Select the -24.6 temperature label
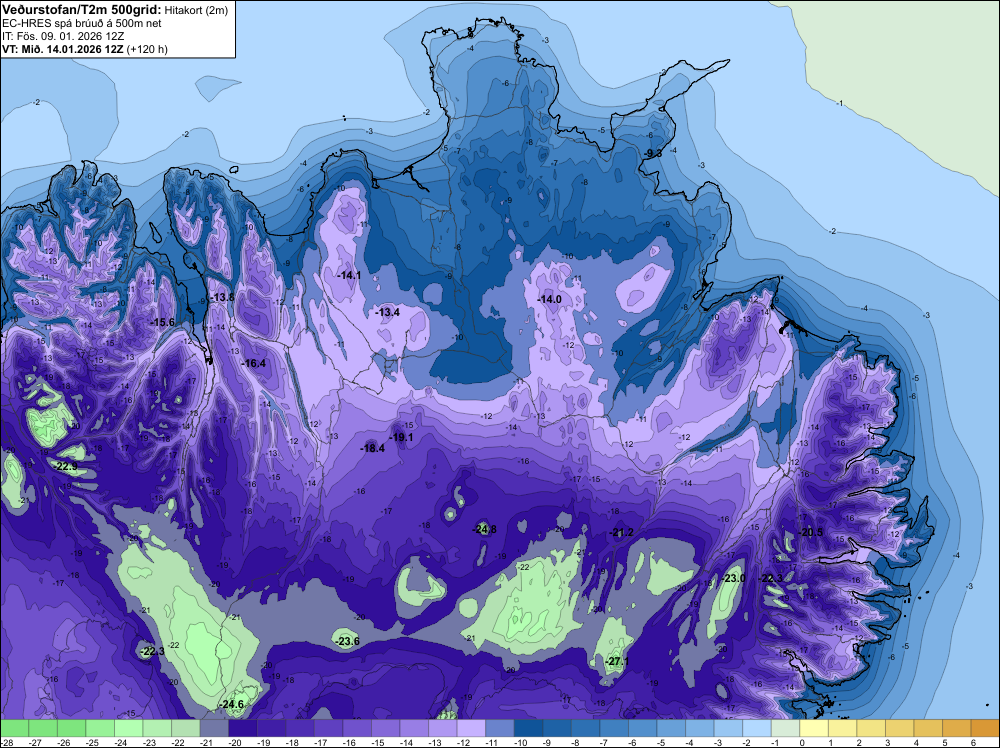1000x748 pixels. tap(232, 705)
